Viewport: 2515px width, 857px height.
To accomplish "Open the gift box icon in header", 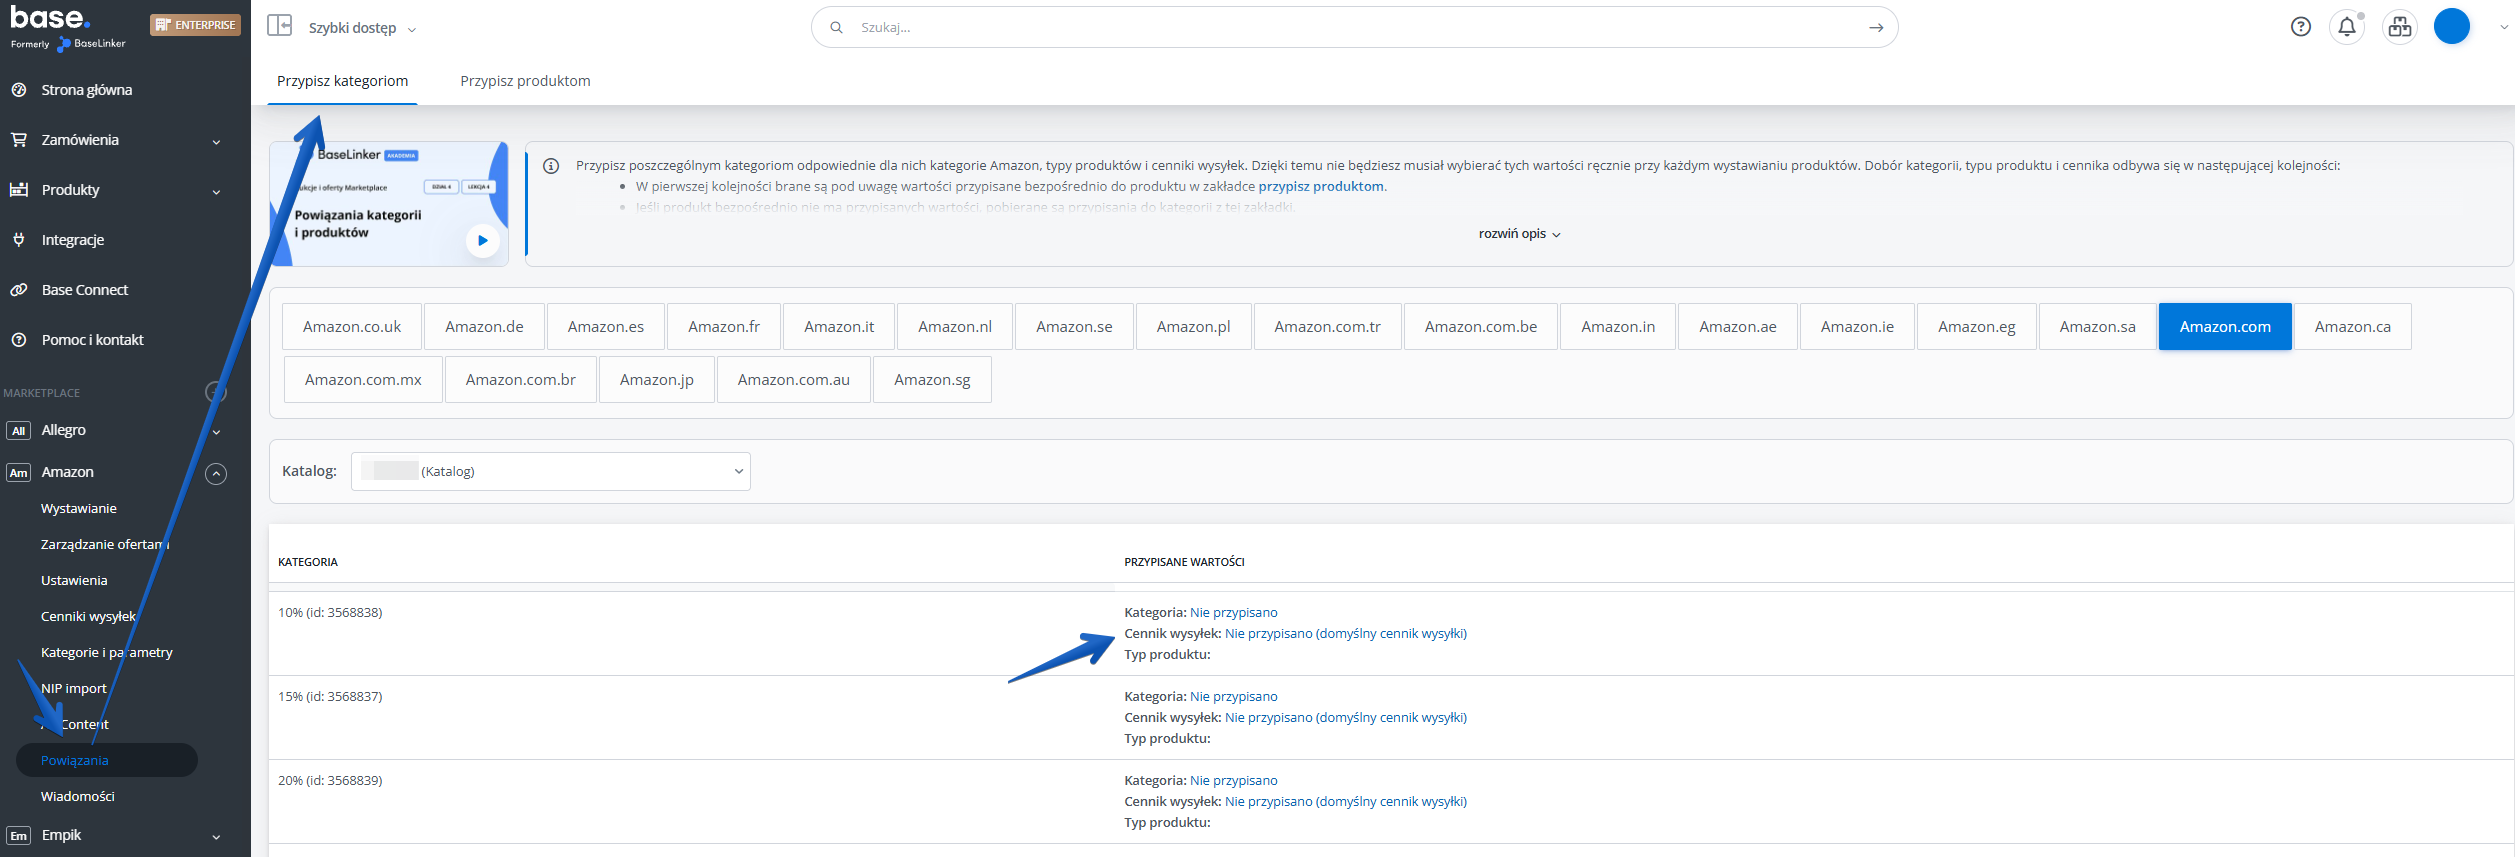I will pos(2399,27).
